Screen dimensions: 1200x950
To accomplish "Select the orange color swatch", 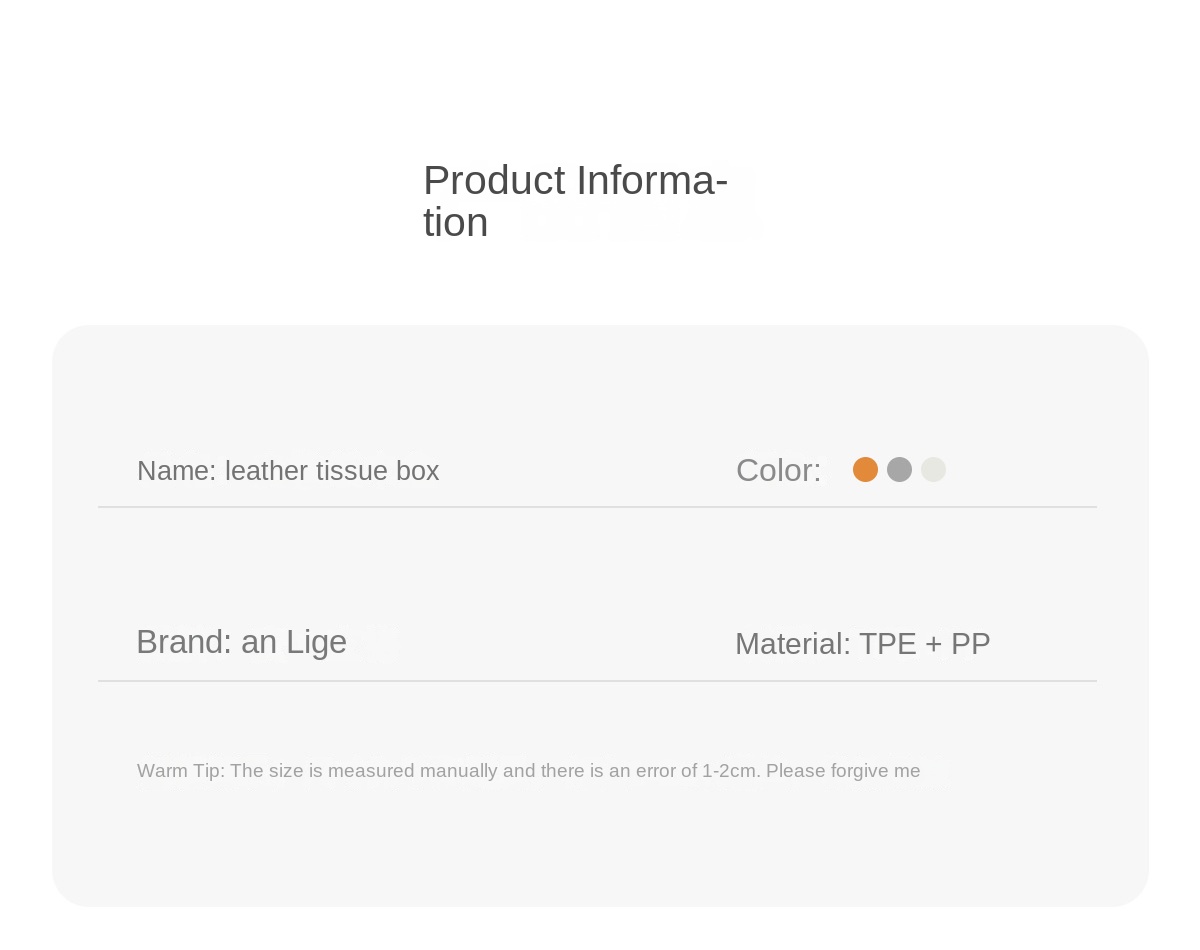I will [865, 469].
